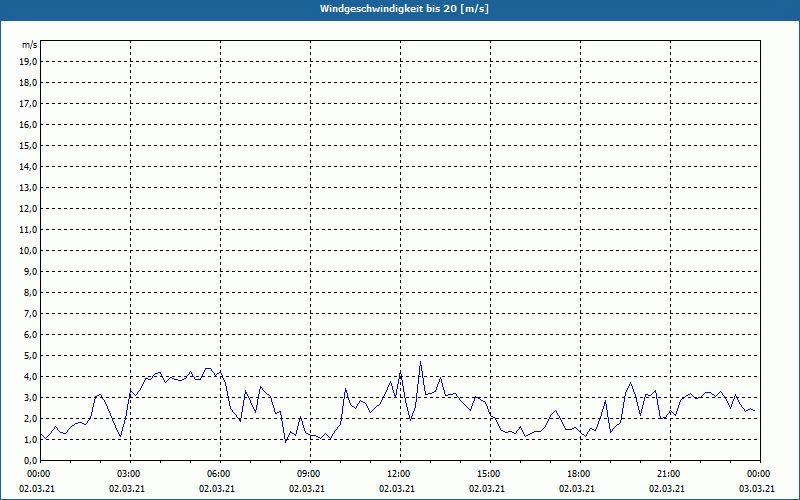Select the 15,0 y-axis tick label
Screen dimensions: 800x500
pyautogui.click(x=29, y=146)
